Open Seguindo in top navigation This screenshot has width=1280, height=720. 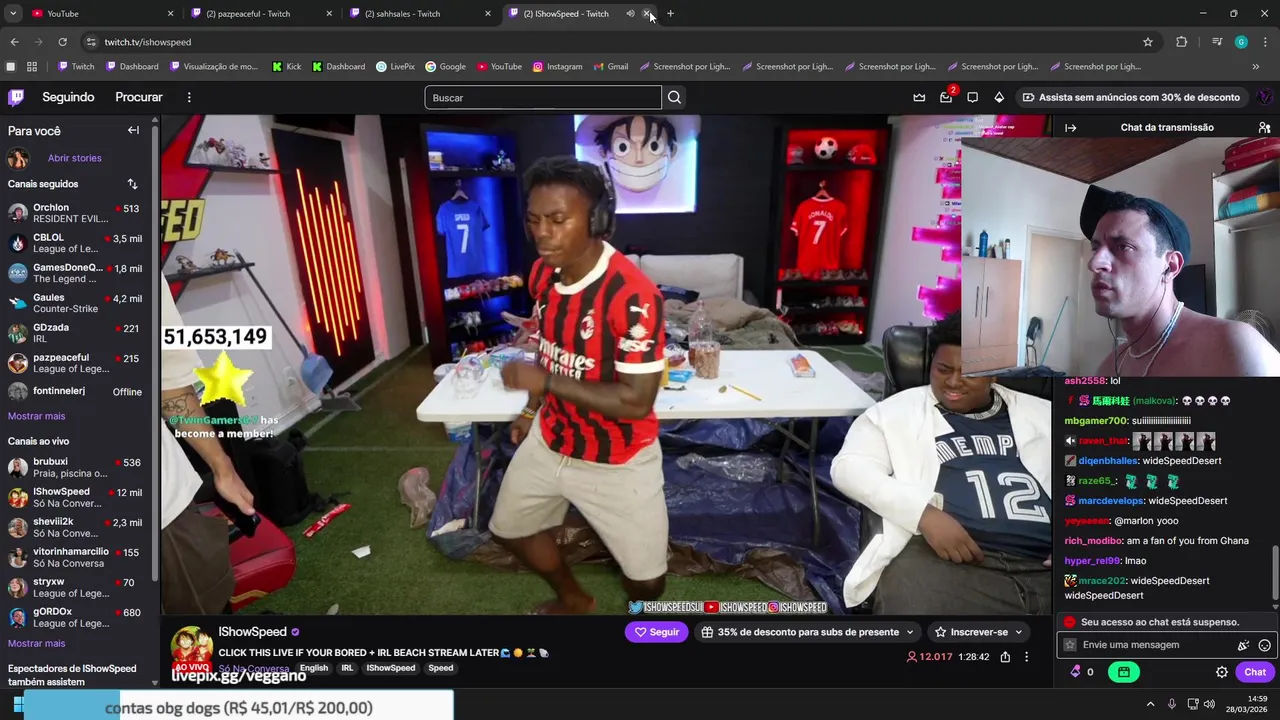[68, 97]
